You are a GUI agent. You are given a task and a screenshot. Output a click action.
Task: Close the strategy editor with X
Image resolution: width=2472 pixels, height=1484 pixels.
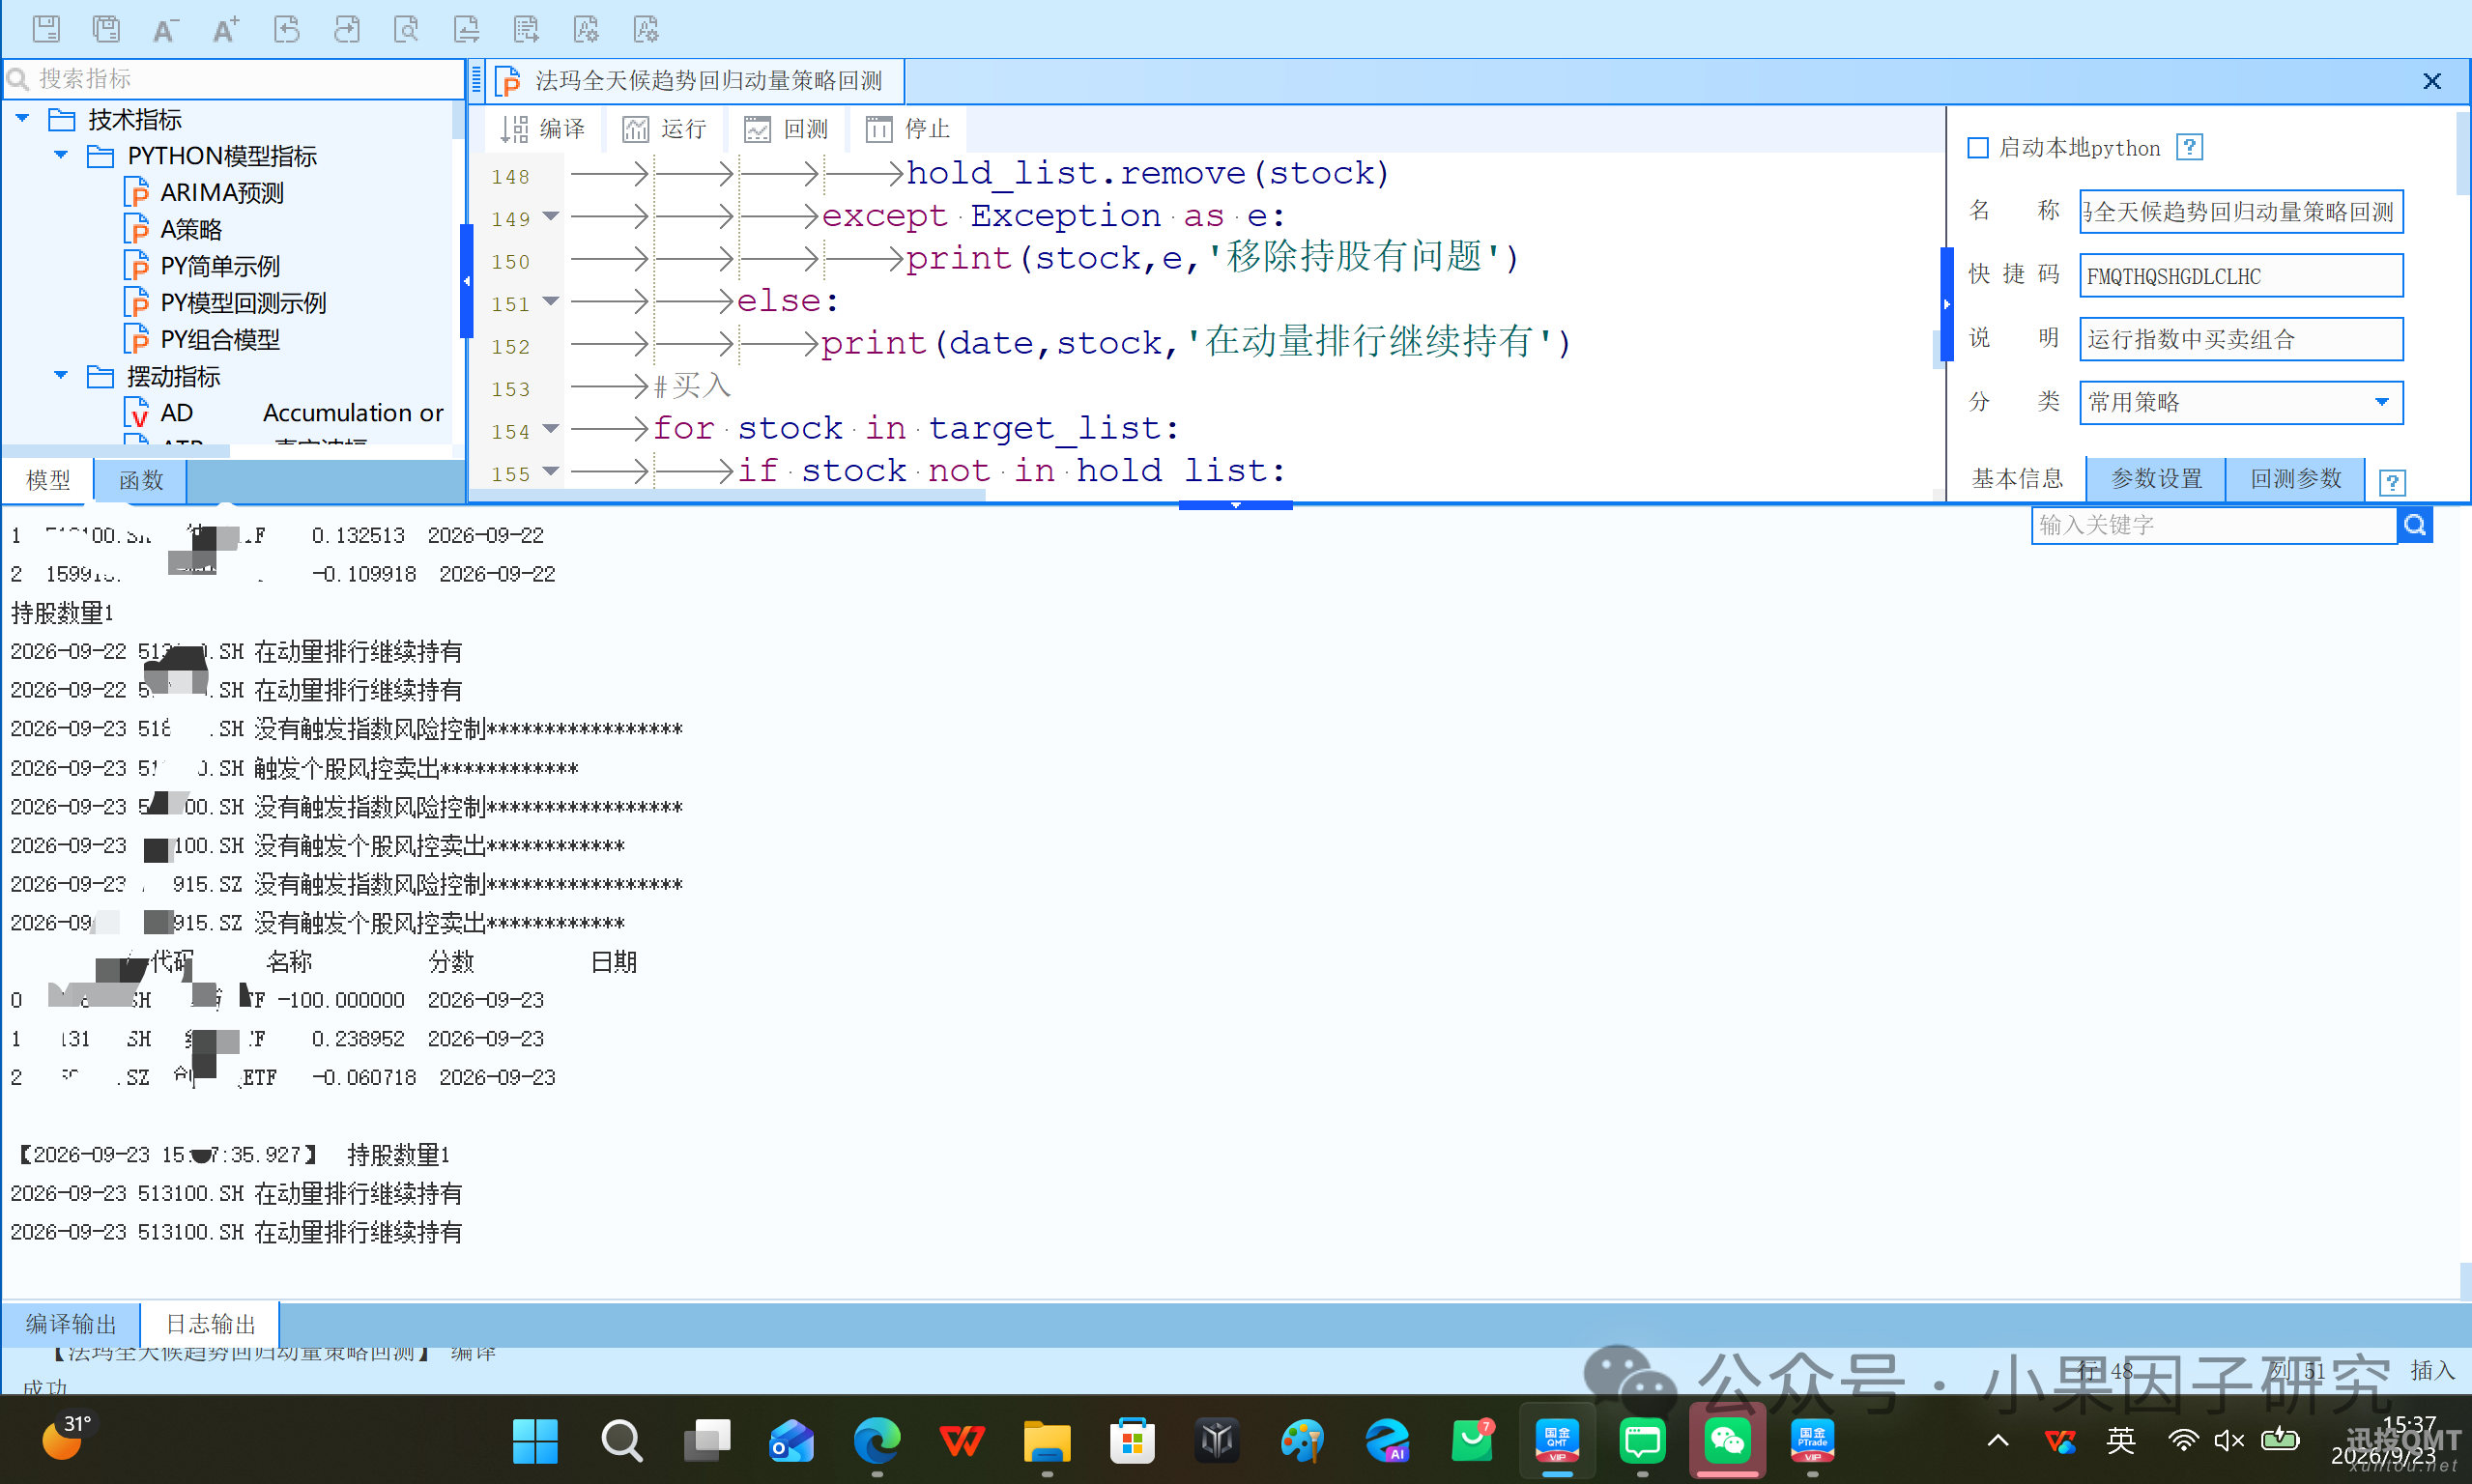[2432, 81]
